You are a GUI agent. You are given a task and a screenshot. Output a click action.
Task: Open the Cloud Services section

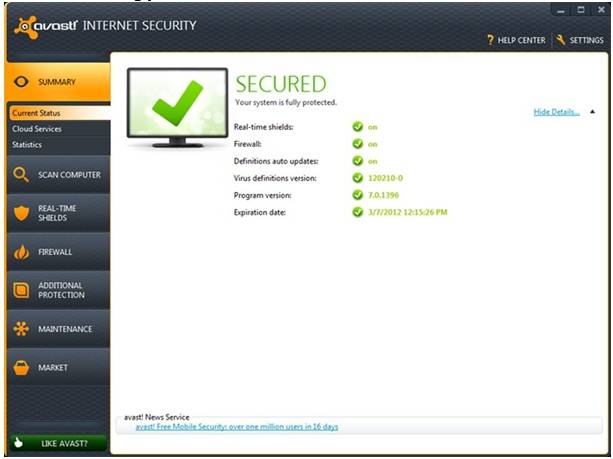point(37,129)
